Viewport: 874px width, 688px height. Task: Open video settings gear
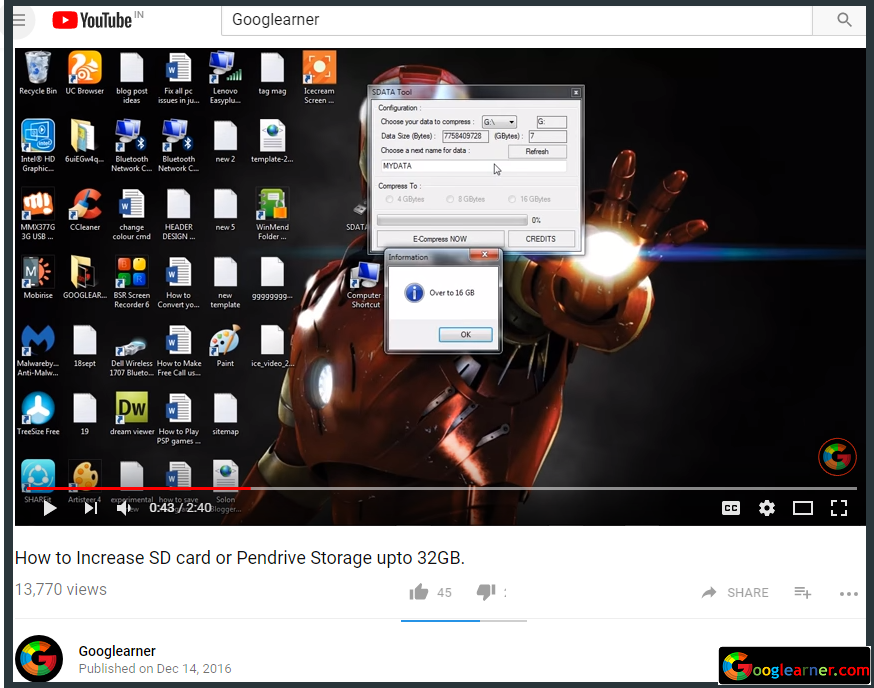(767, 508)
